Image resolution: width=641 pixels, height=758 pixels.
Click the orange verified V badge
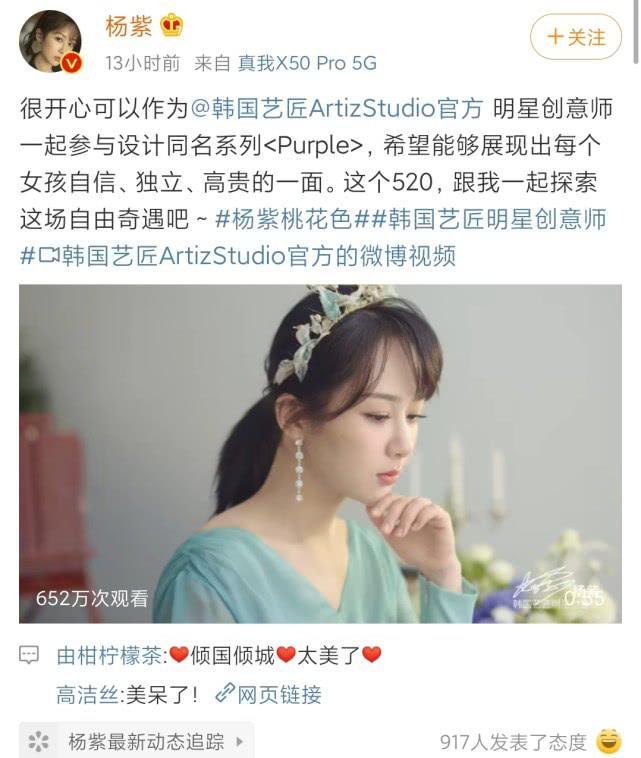tap(72, 63)
